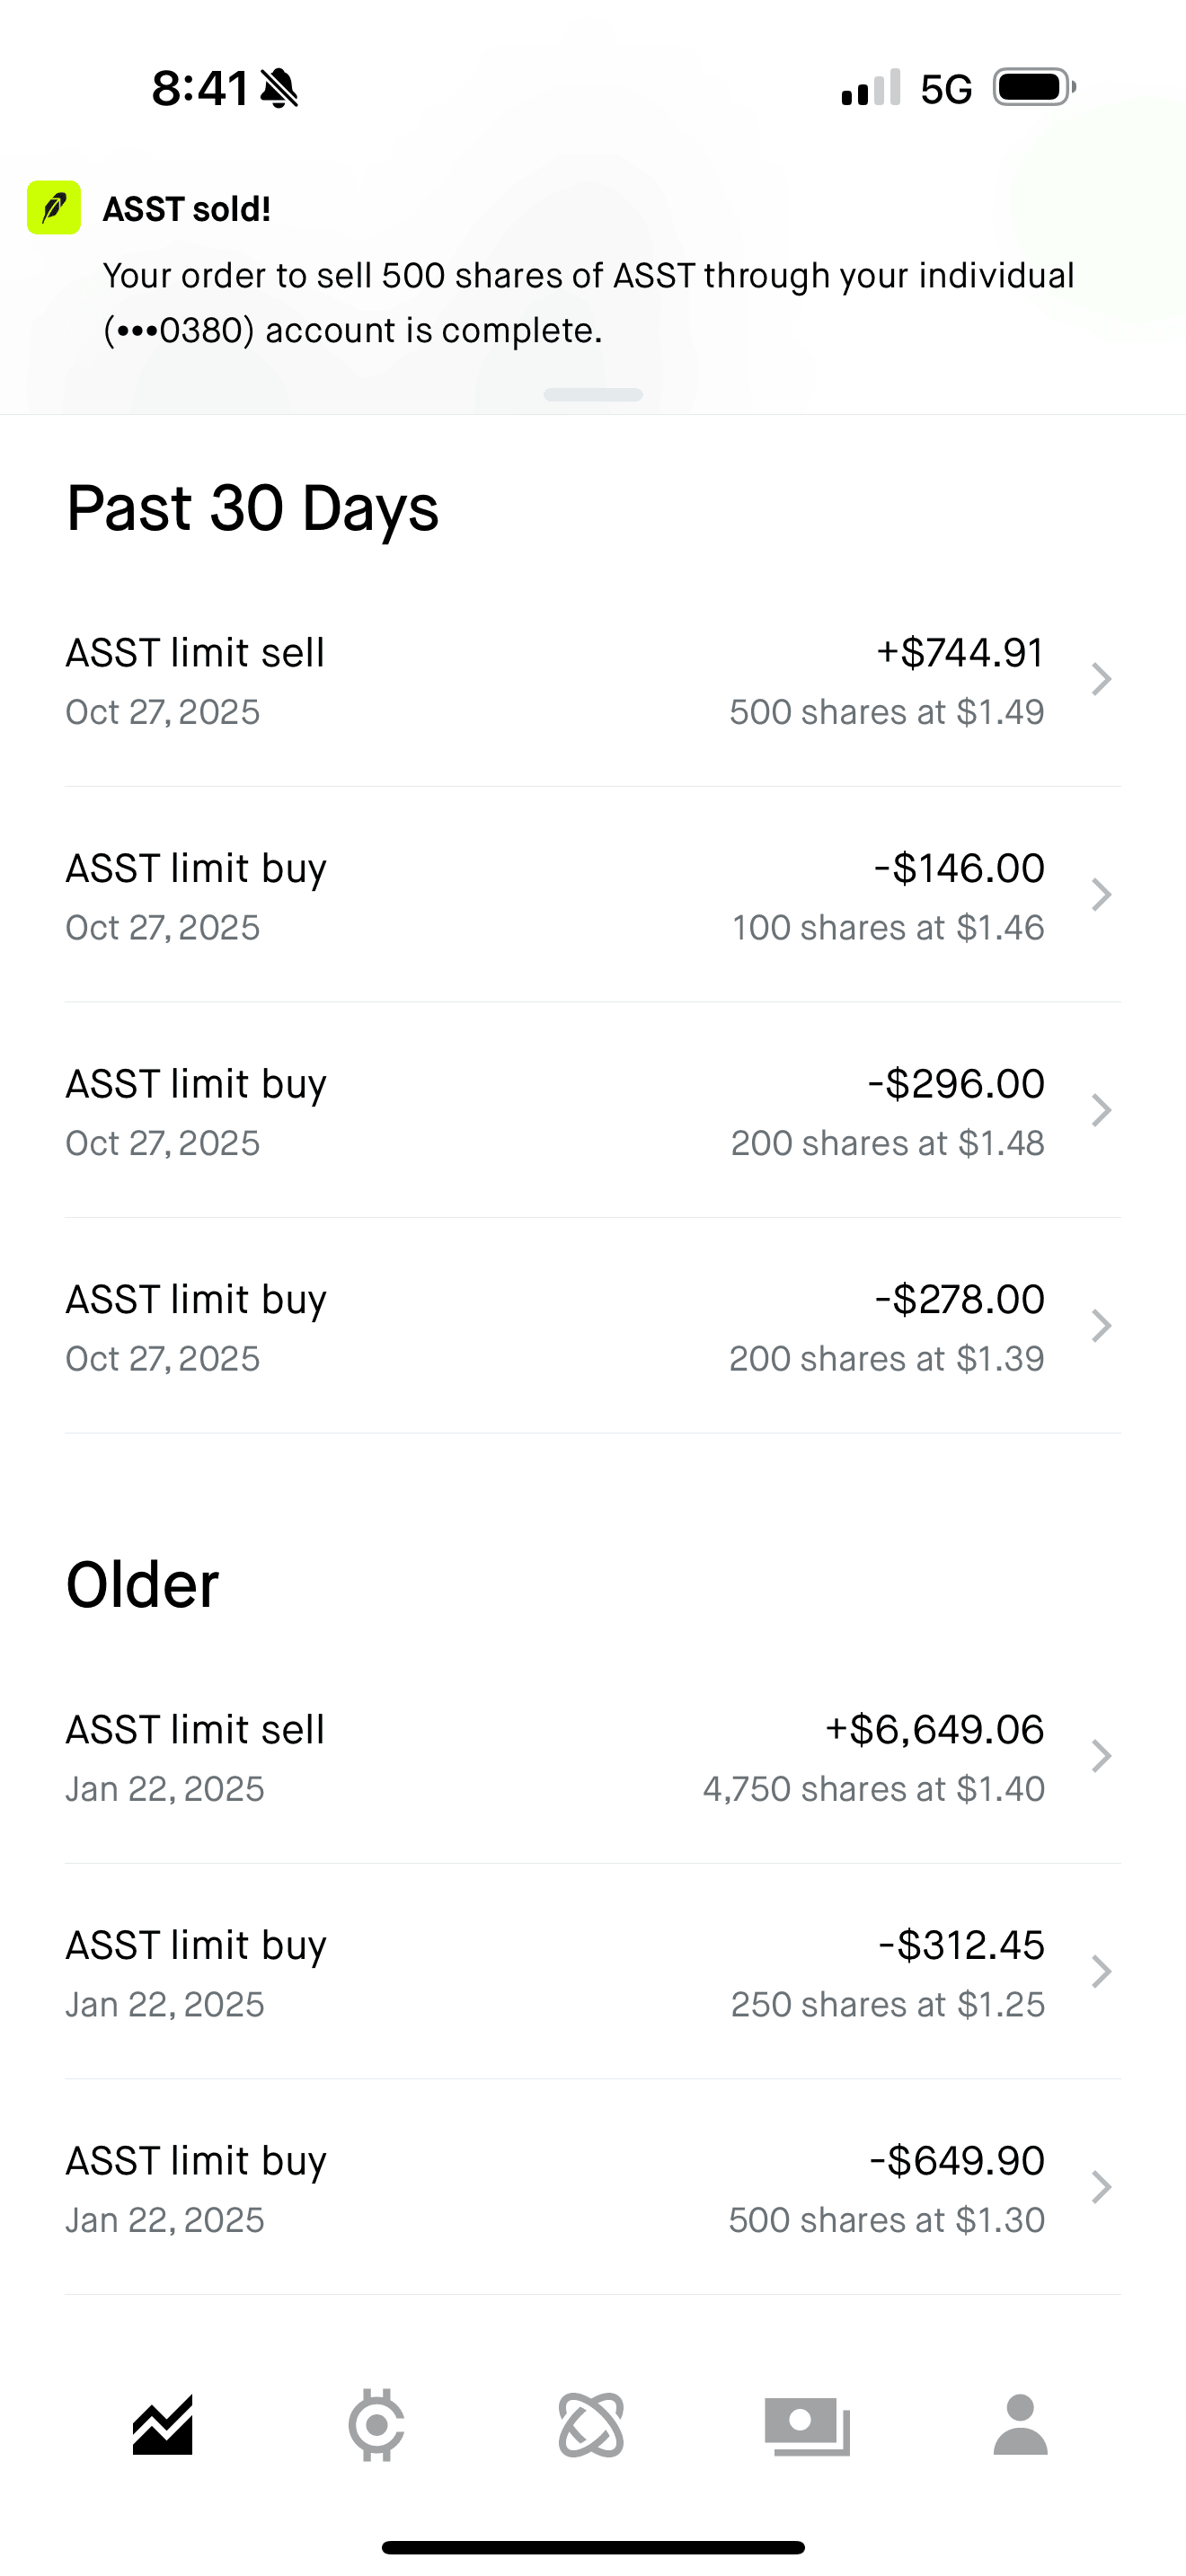Expand the $6,649.06 limit sell chevron
The image size is (1186, 2576).
point(1101,1756)
